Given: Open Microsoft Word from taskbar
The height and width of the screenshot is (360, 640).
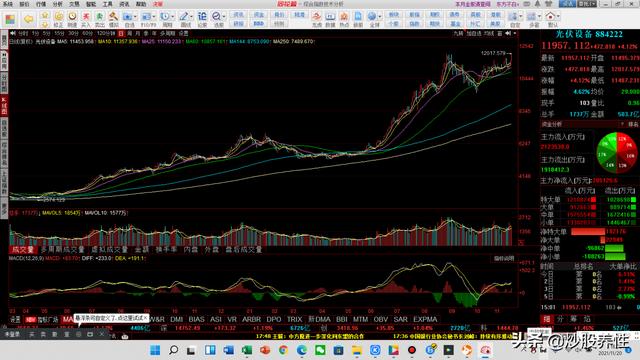Looking at the screenshot, I should [229, 350].
